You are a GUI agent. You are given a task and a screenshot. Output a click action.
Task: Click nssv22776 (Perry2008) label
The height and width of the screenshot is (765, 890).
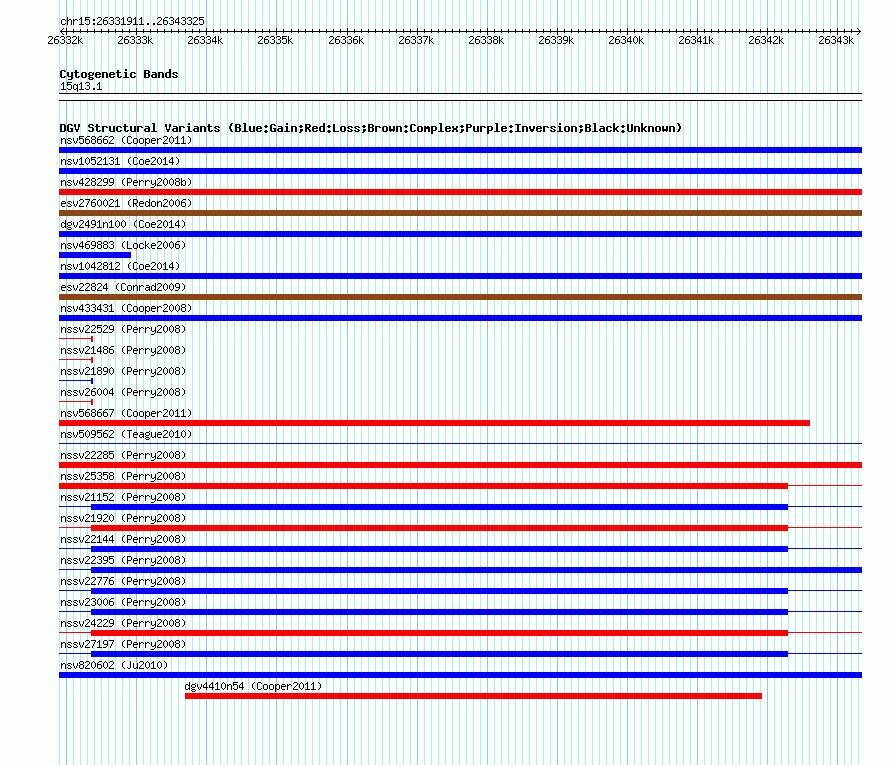123,581
